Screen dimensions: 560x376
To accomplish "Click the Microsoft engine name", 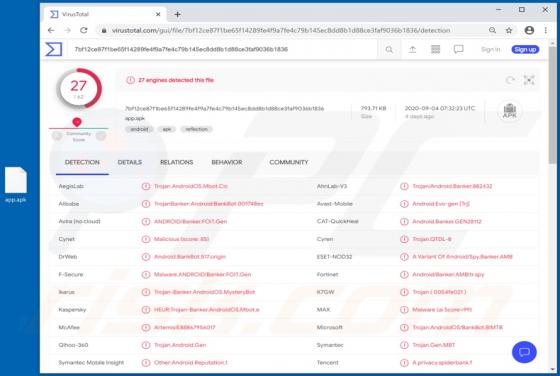I will (329, 327).
